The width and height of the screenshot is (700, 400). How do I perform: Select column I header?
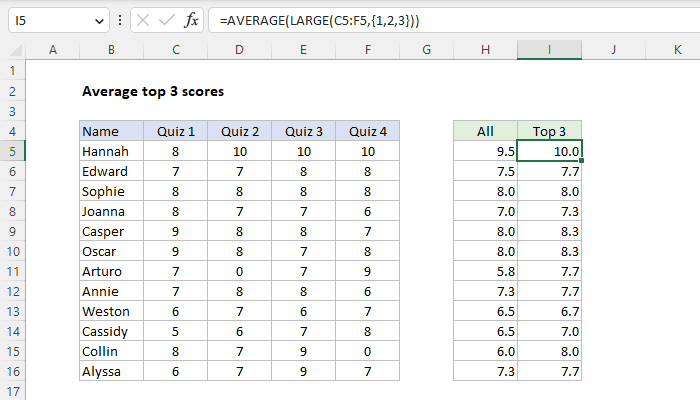pos(550,50)
